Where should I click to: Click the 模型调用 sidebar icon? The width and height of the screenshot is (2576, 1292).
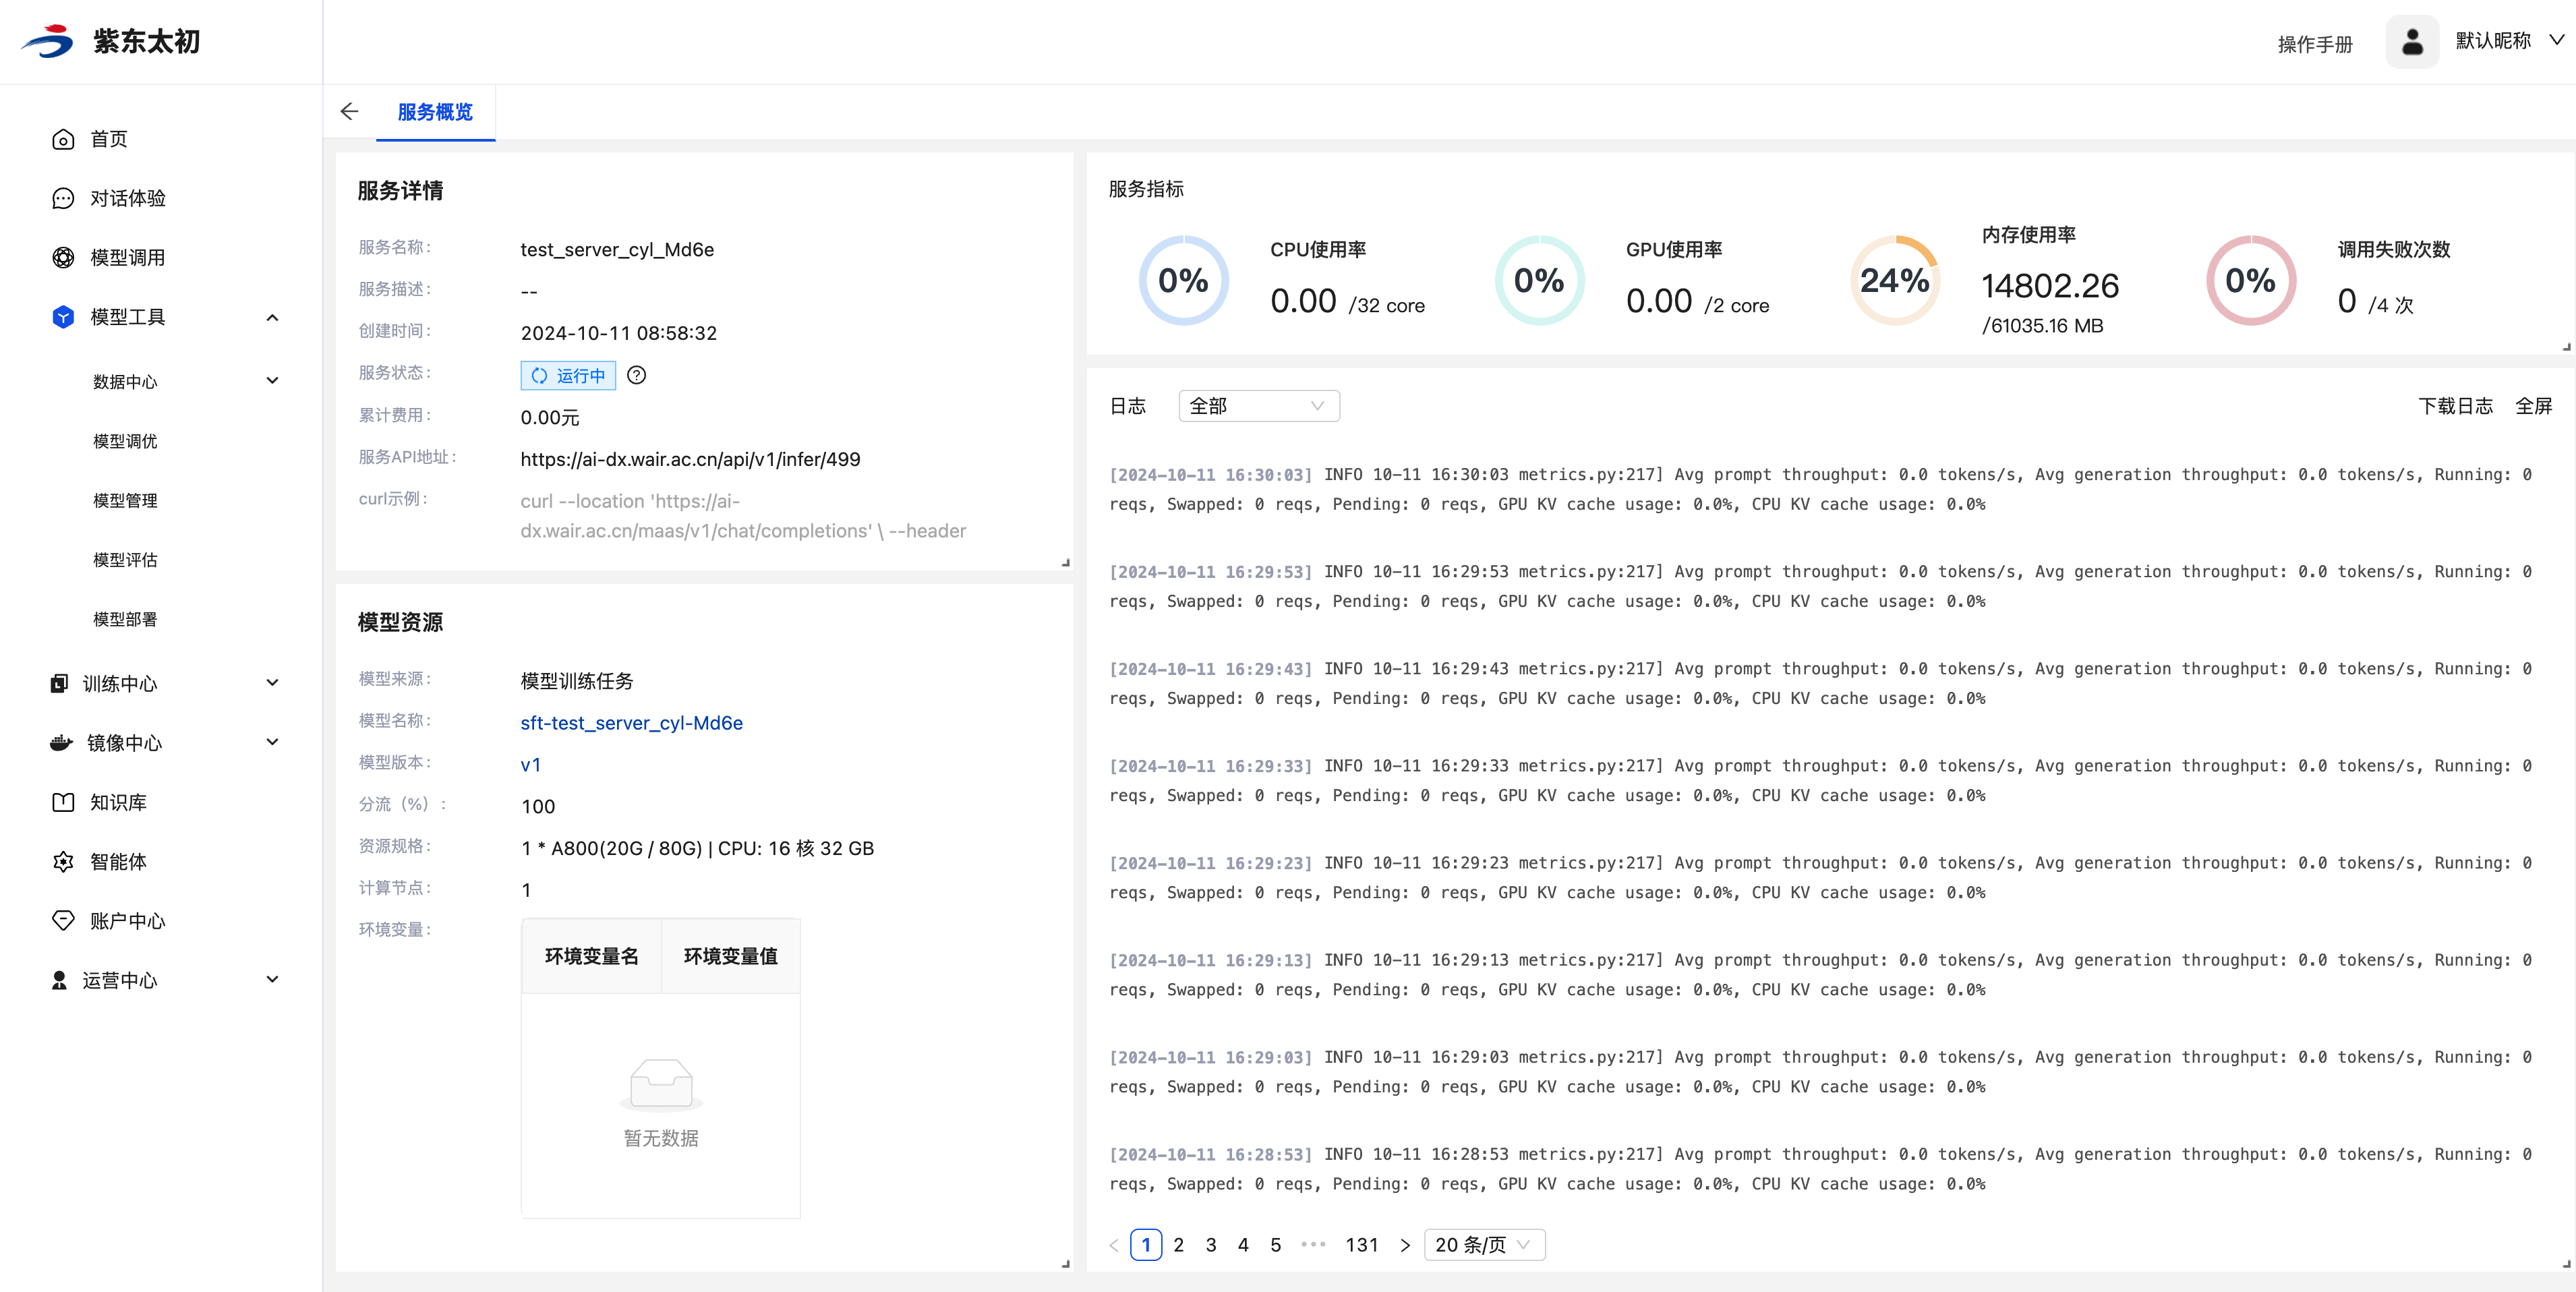[63, 257]
